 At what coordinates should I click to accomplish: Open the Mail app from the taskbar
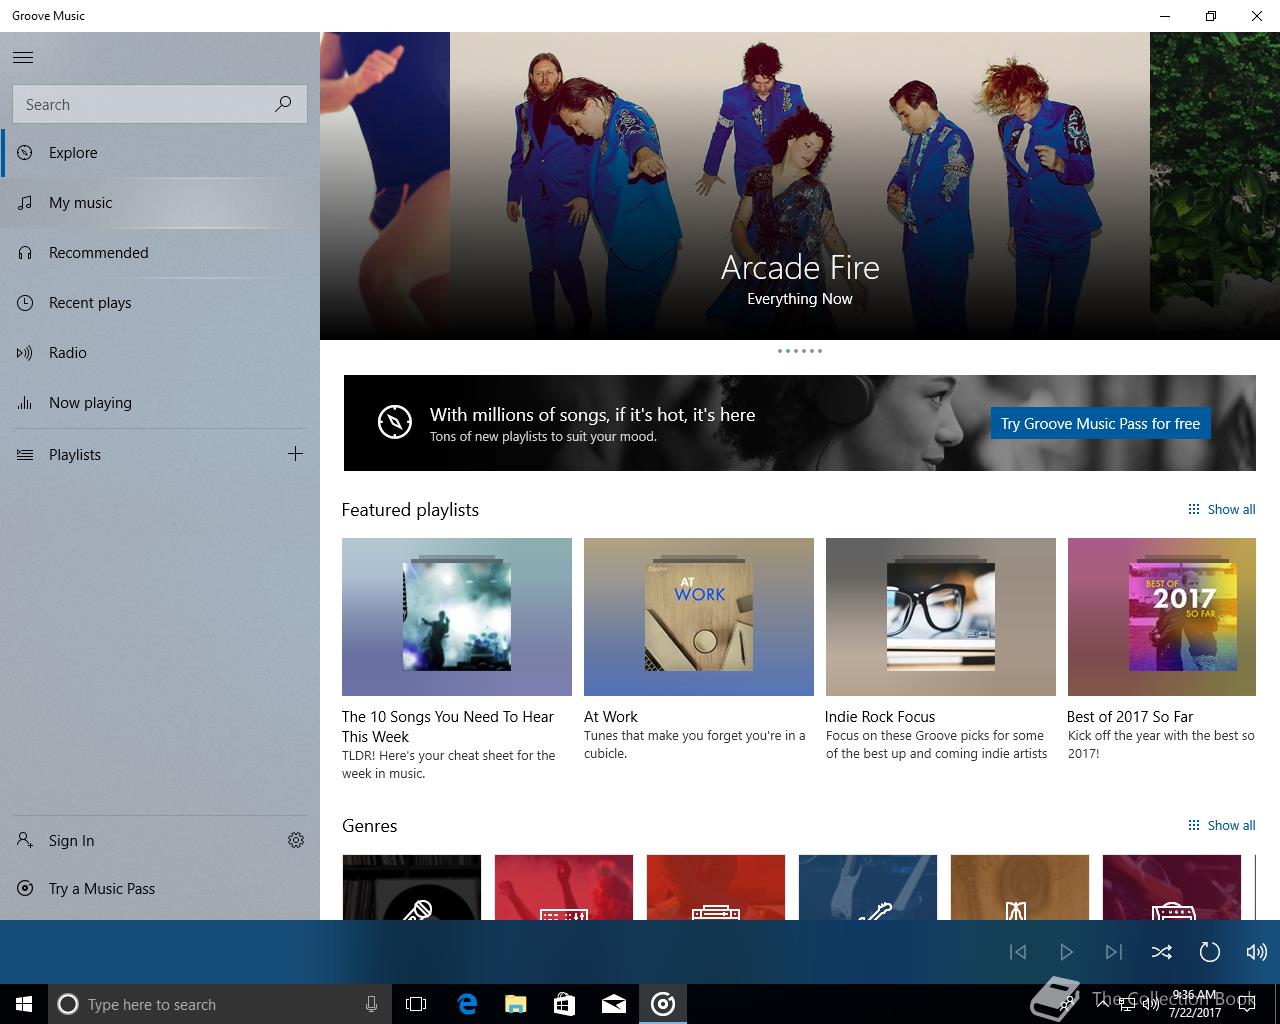click(614, 1004)
